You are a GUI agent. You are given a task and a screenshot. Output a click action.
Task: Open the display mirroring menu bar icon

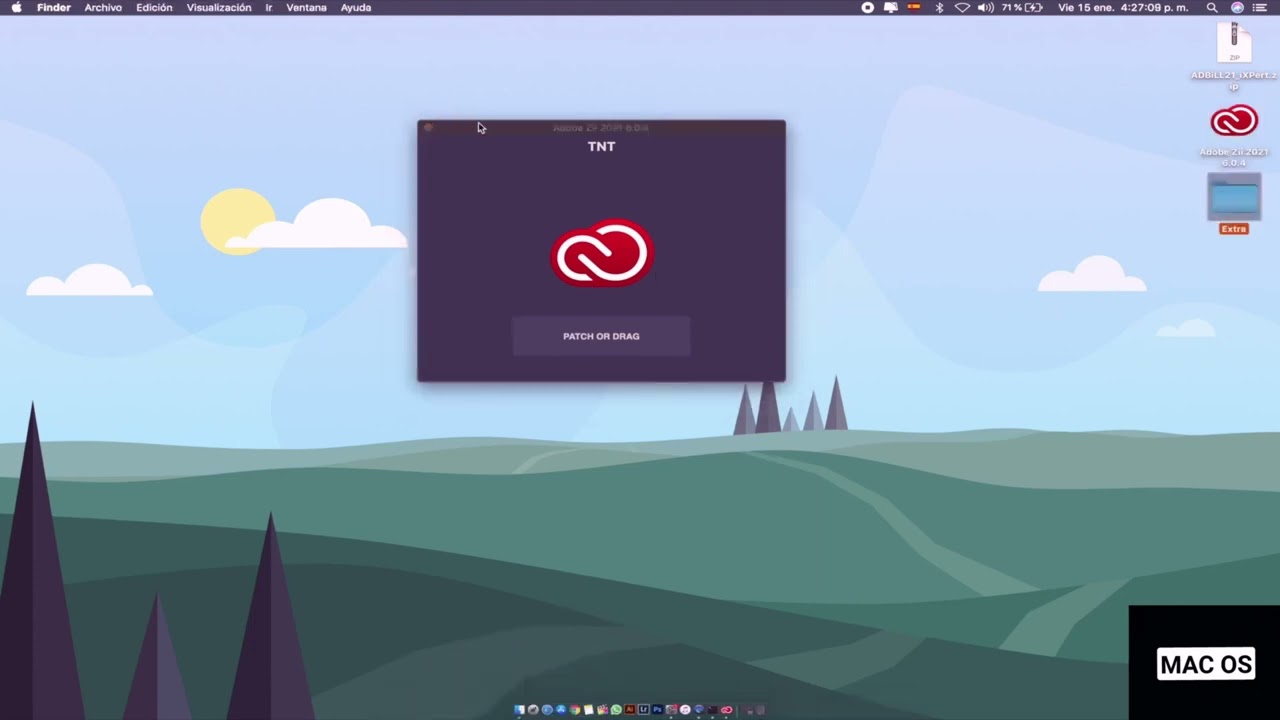tap(891, 7)
